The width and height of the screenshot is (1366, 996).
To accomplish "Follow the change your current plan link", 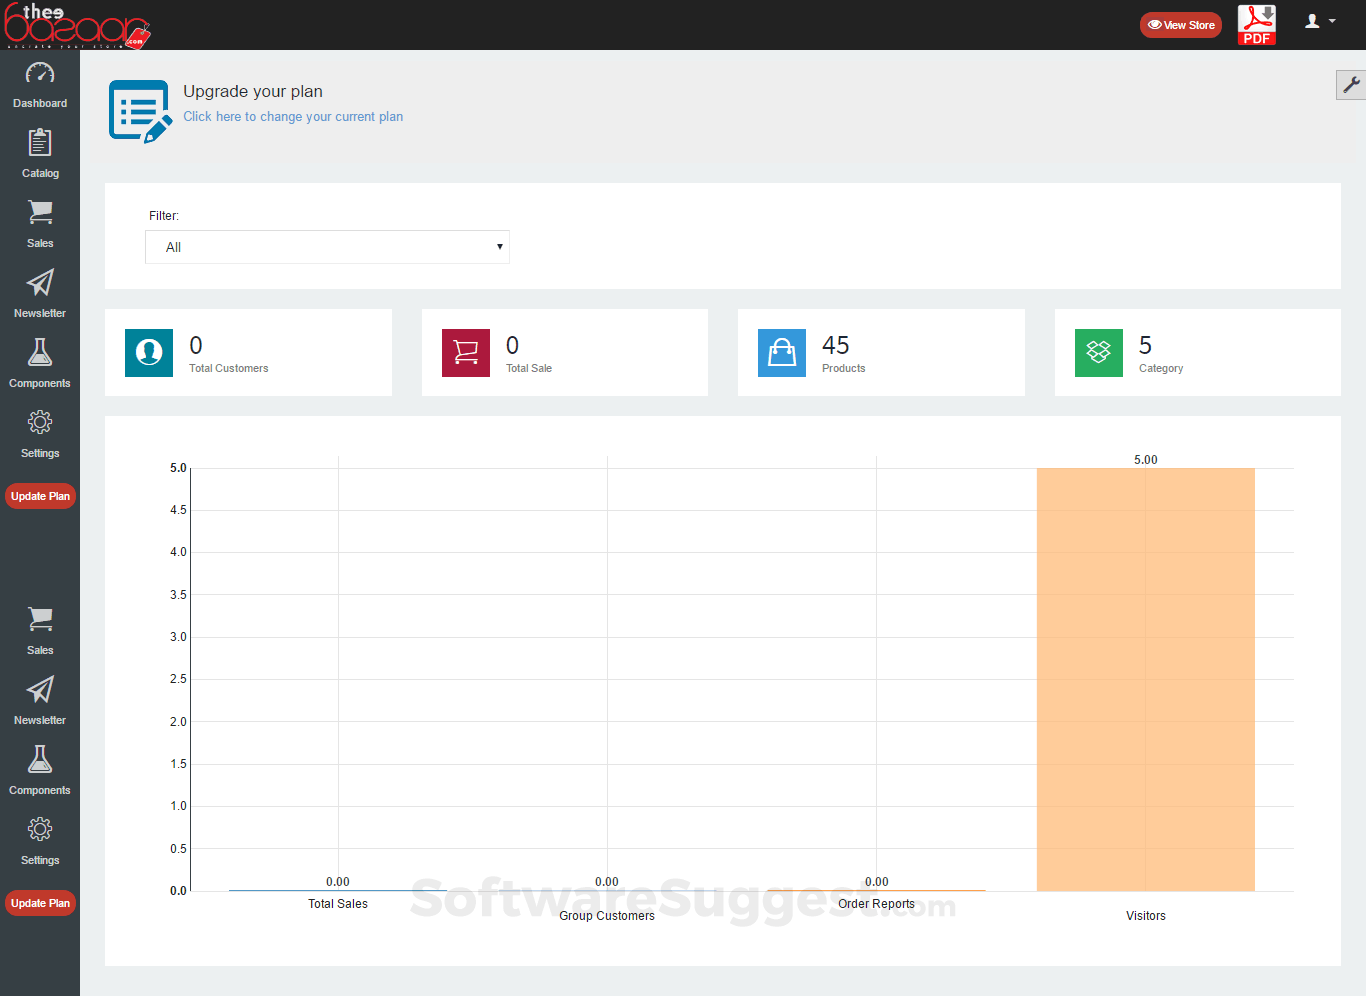I will pos(293,117).
